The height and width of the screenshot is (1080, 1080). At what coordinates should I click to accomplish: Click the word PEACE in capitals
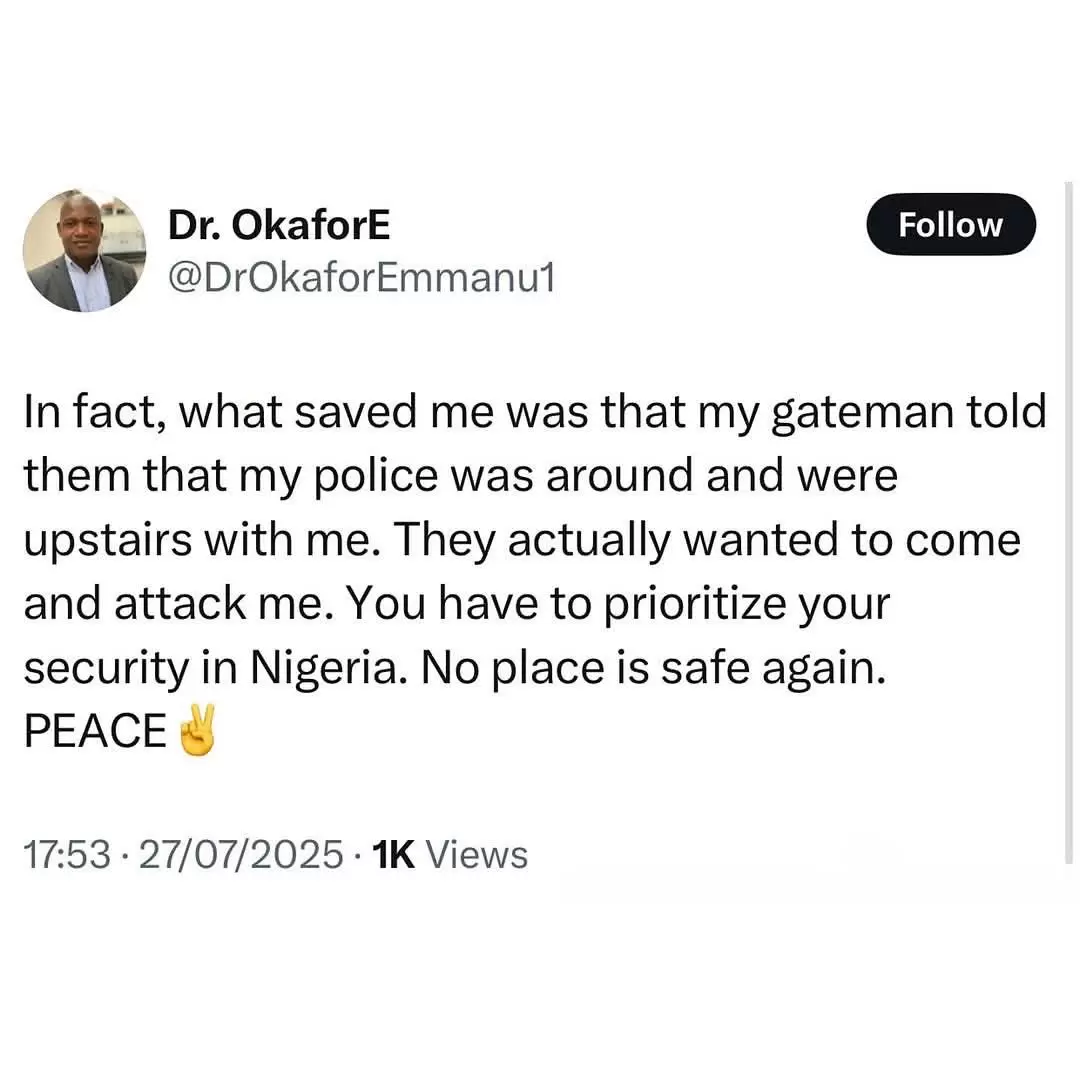click(x=95, y=732)
